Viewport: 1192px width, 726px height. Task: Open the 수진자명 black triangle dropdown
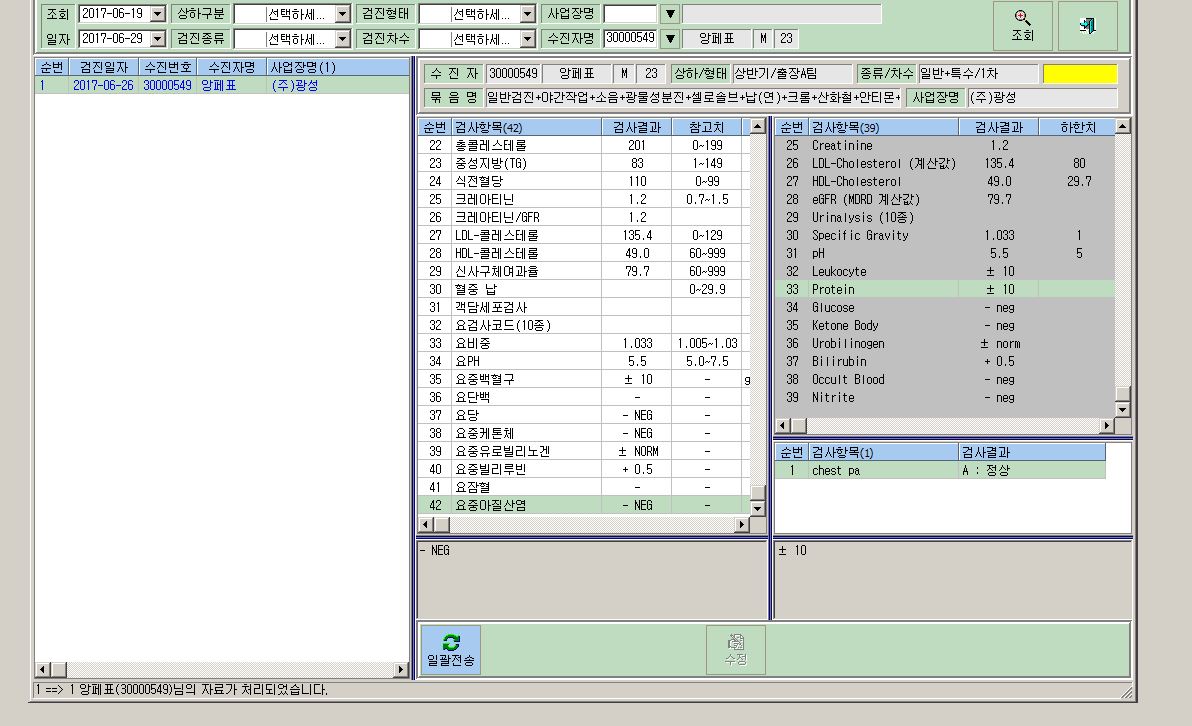[x=670, y=38]
